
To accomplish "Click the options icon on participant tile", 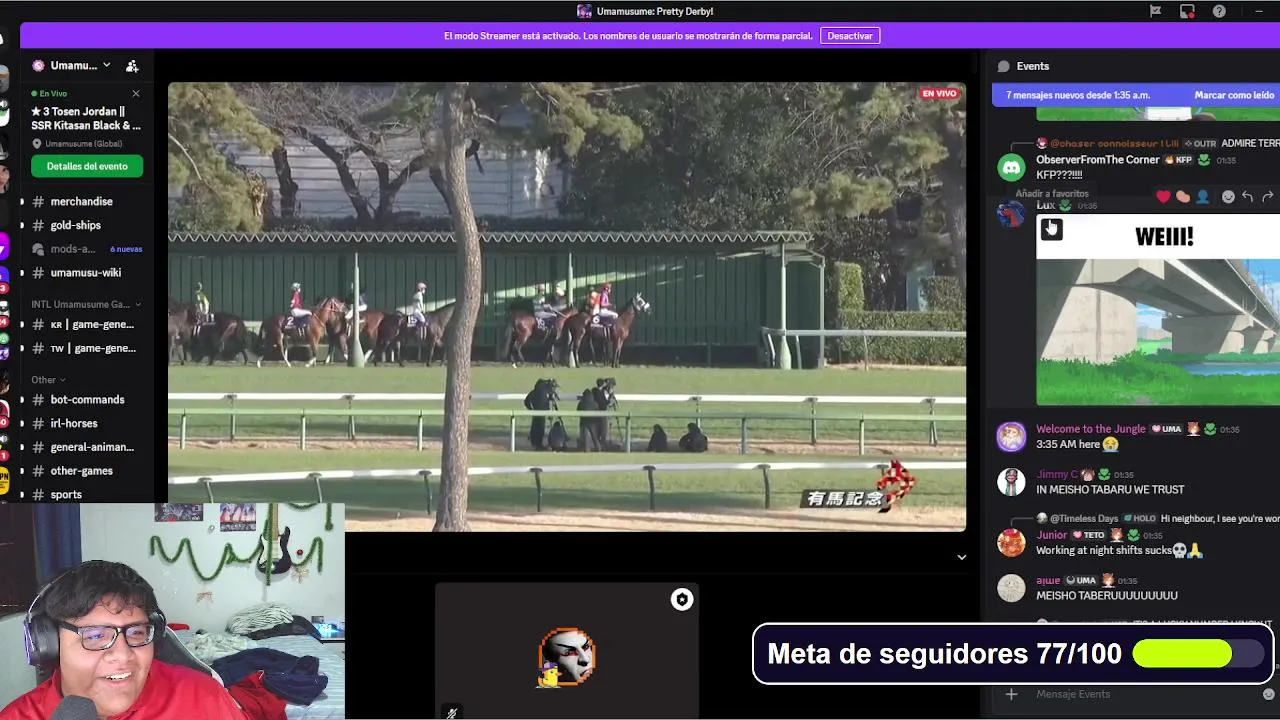I will [682, 599].
